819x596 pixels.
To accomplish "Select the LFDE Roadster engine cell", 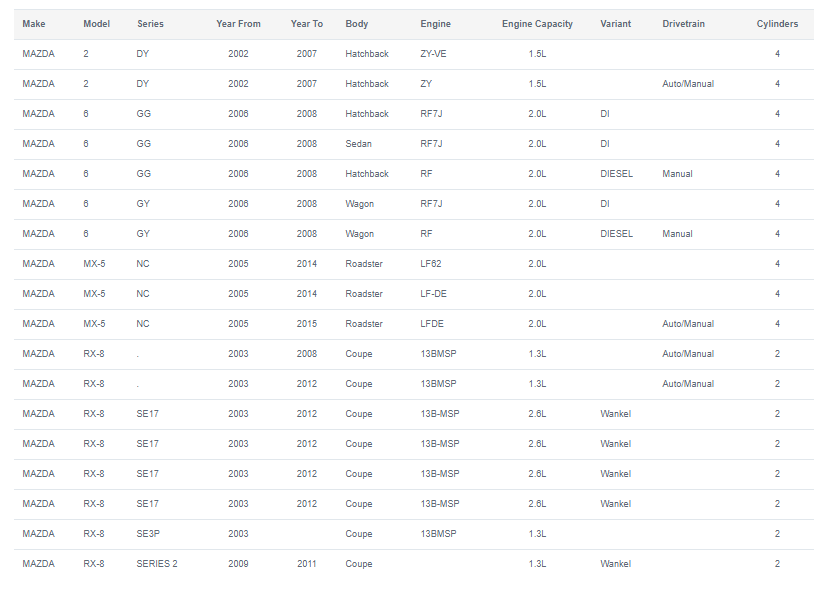I will [x=432, y=324].
